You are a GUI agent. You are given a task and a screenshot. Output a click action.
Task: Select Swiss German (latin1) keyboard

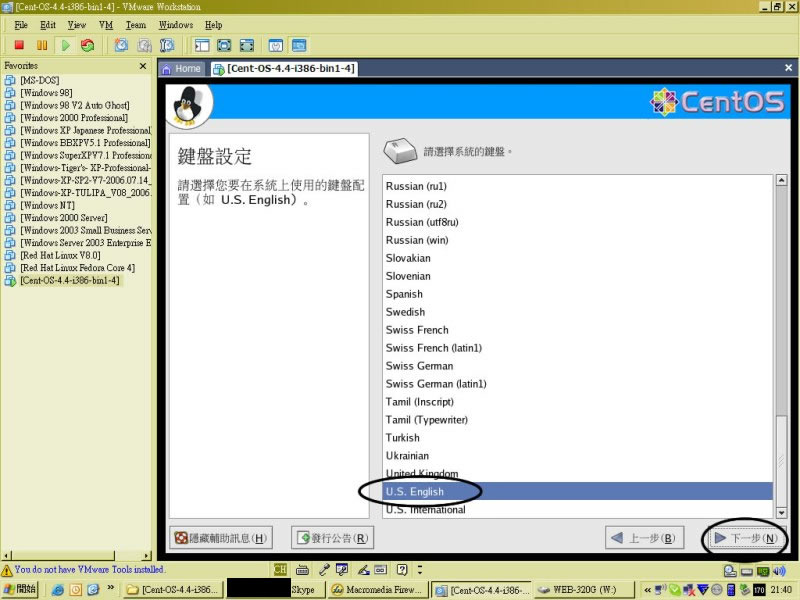[x=436, y=384]
